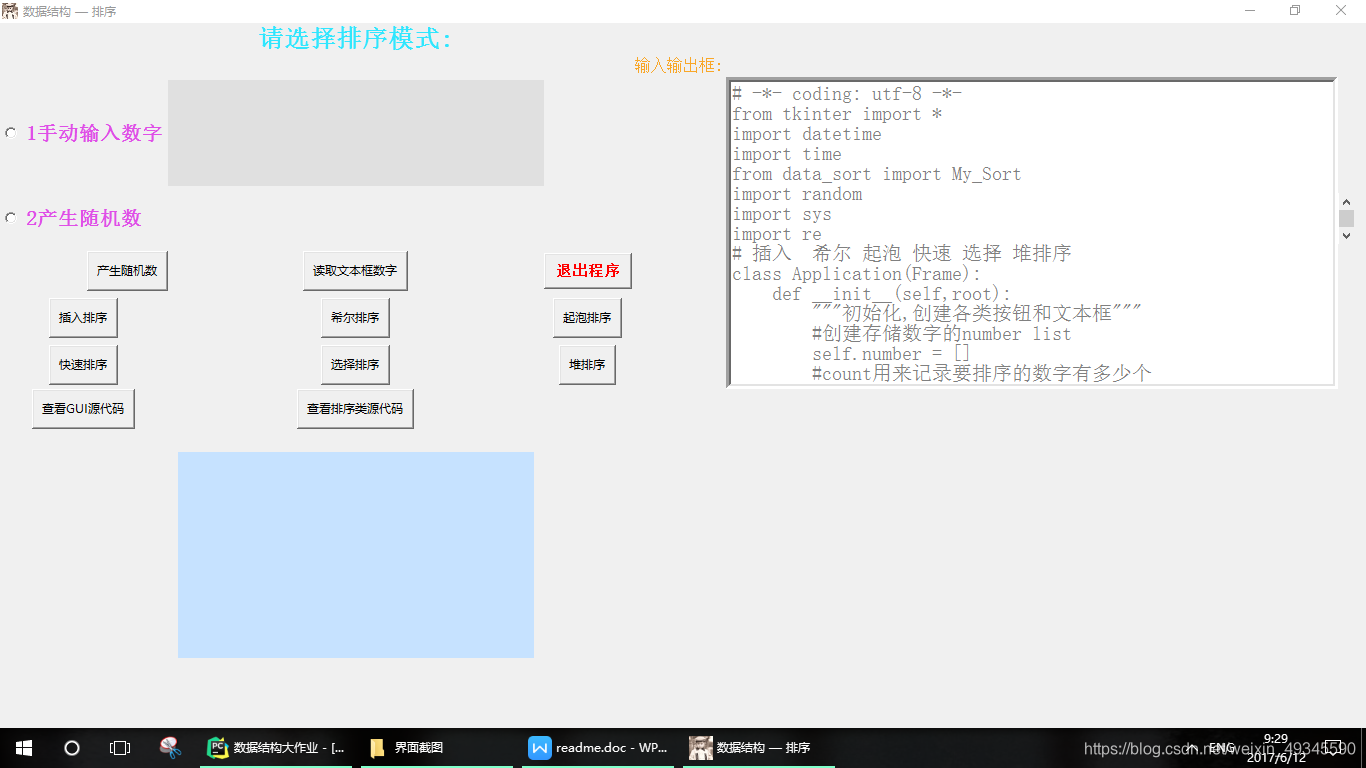Run 快速排序 sort
Viewport: 1366px width, 768px height.
coord(83,365)
